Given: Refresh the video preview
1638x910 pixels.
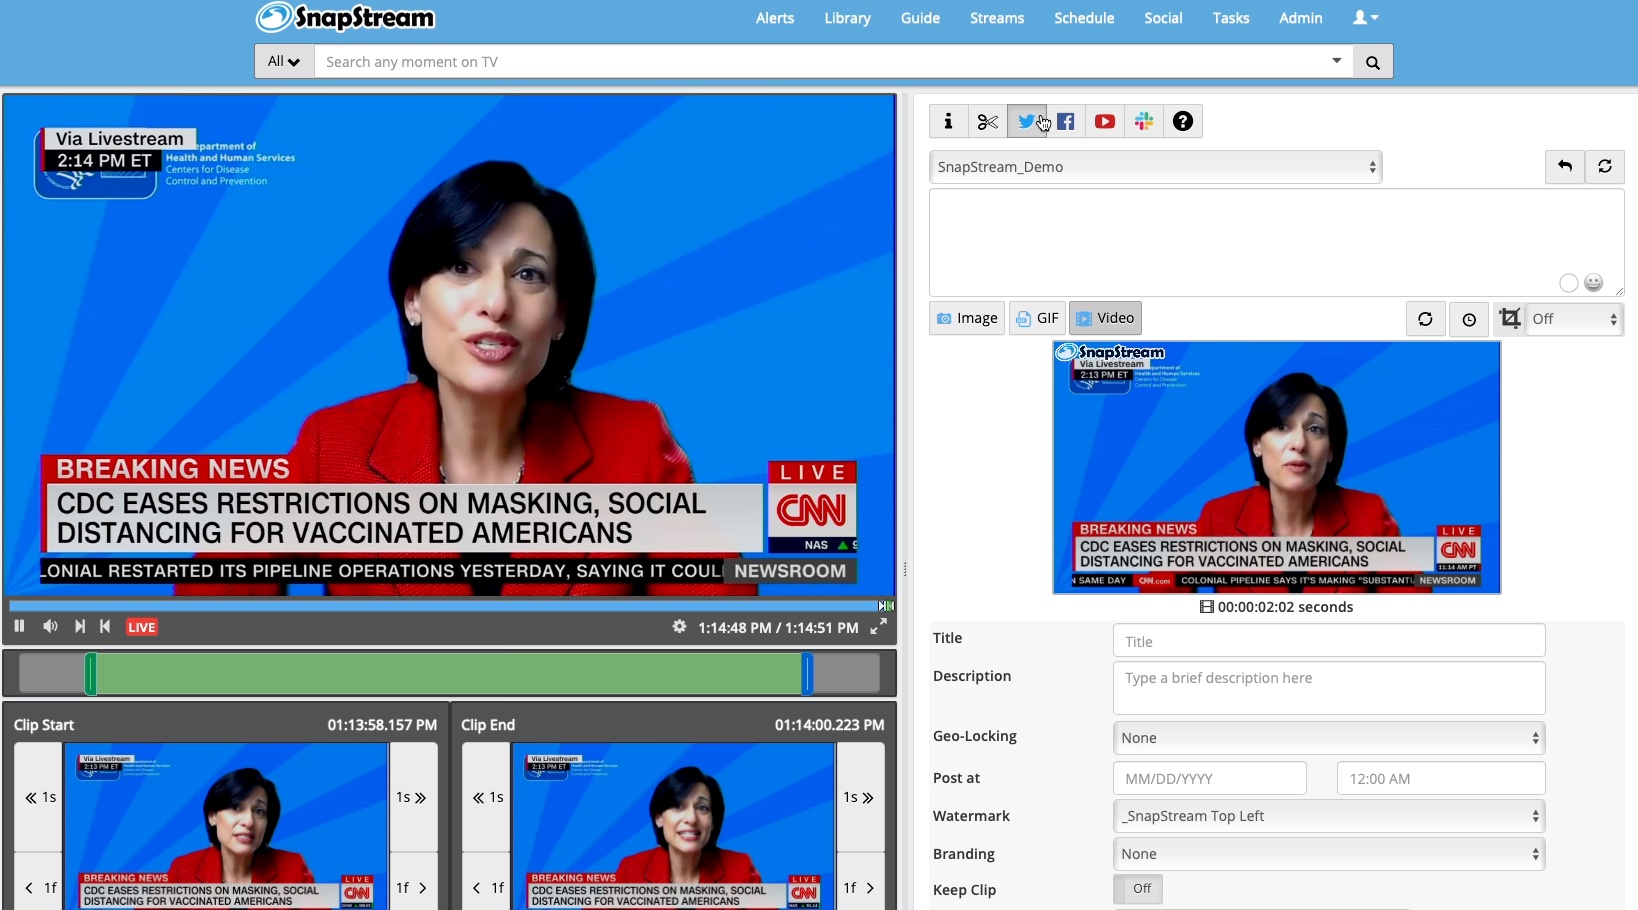Looking at the screenshot, I should [1425, 319].
